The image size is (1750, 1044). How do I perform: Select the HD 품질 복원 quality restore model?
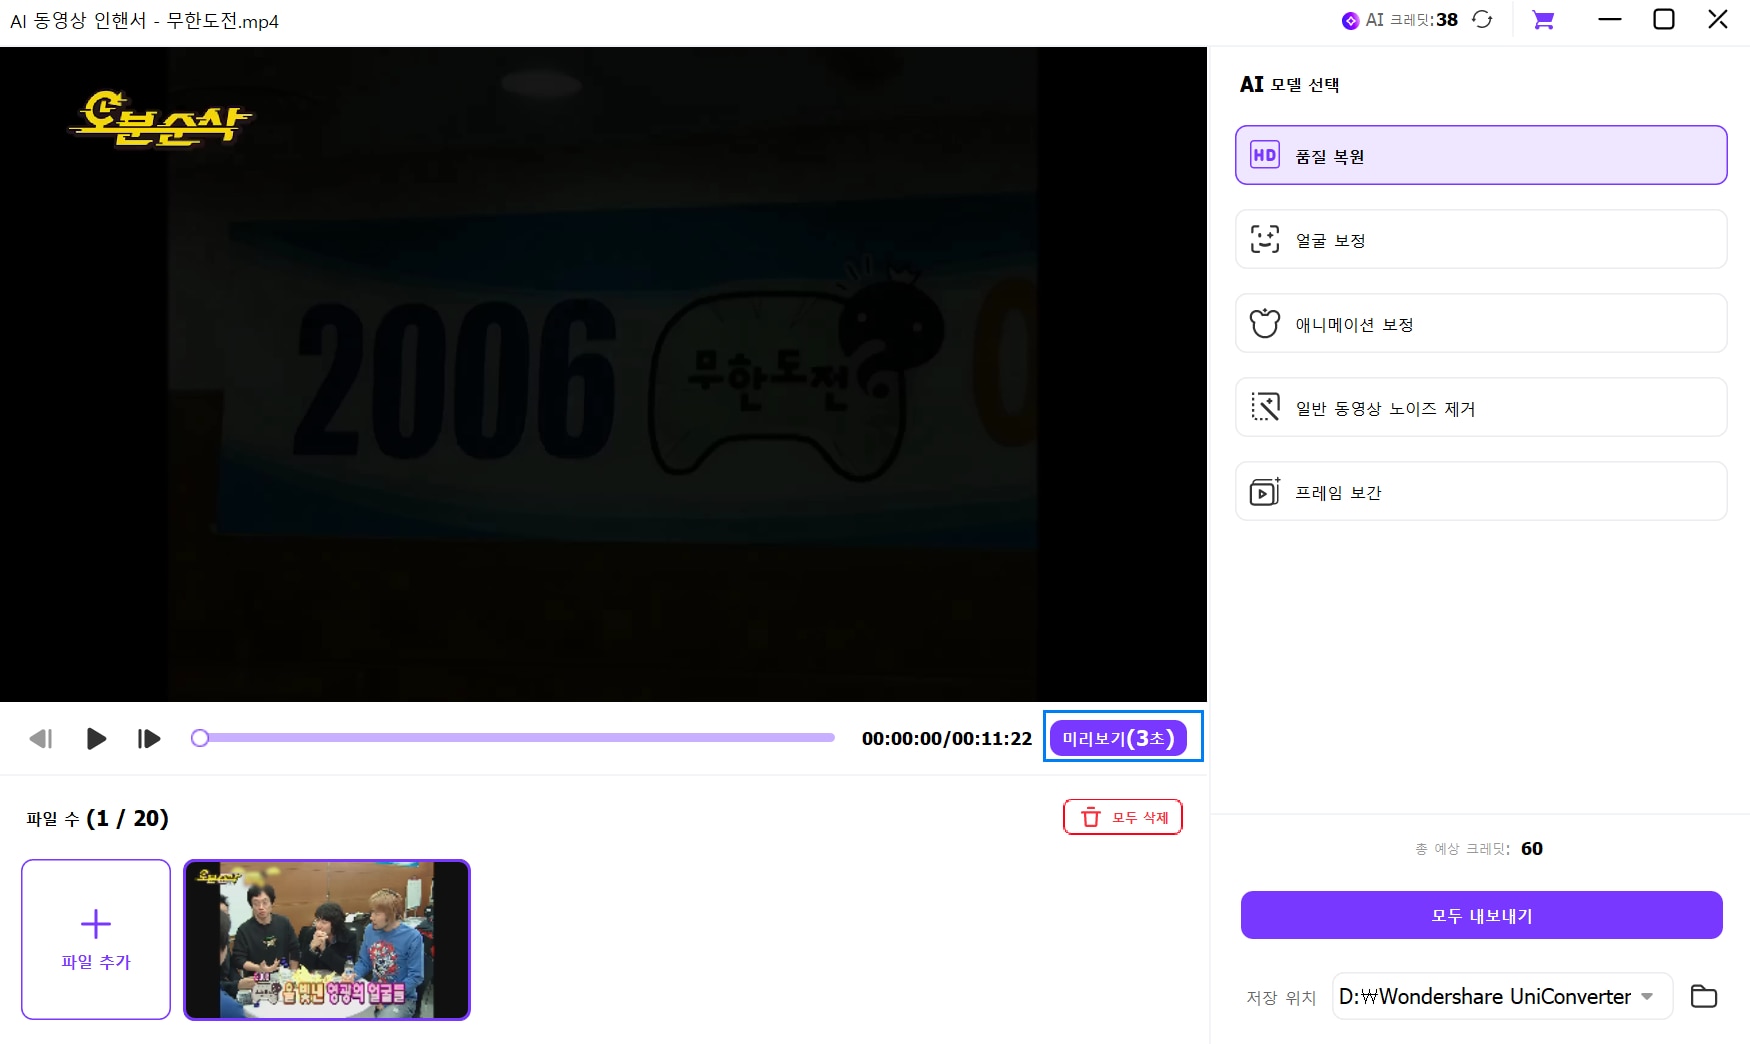[1480, 155]
